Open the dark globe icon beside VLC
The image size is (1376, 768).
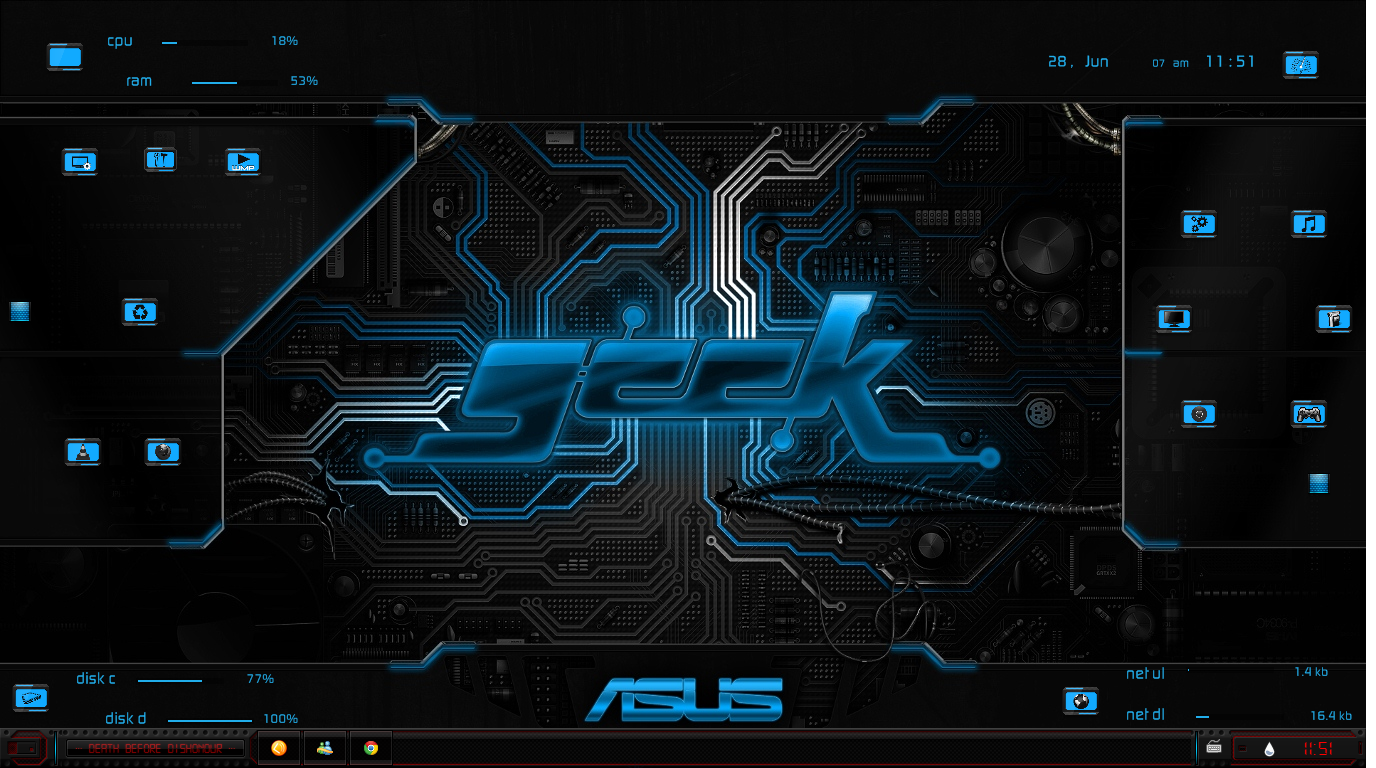coord(162,452)
